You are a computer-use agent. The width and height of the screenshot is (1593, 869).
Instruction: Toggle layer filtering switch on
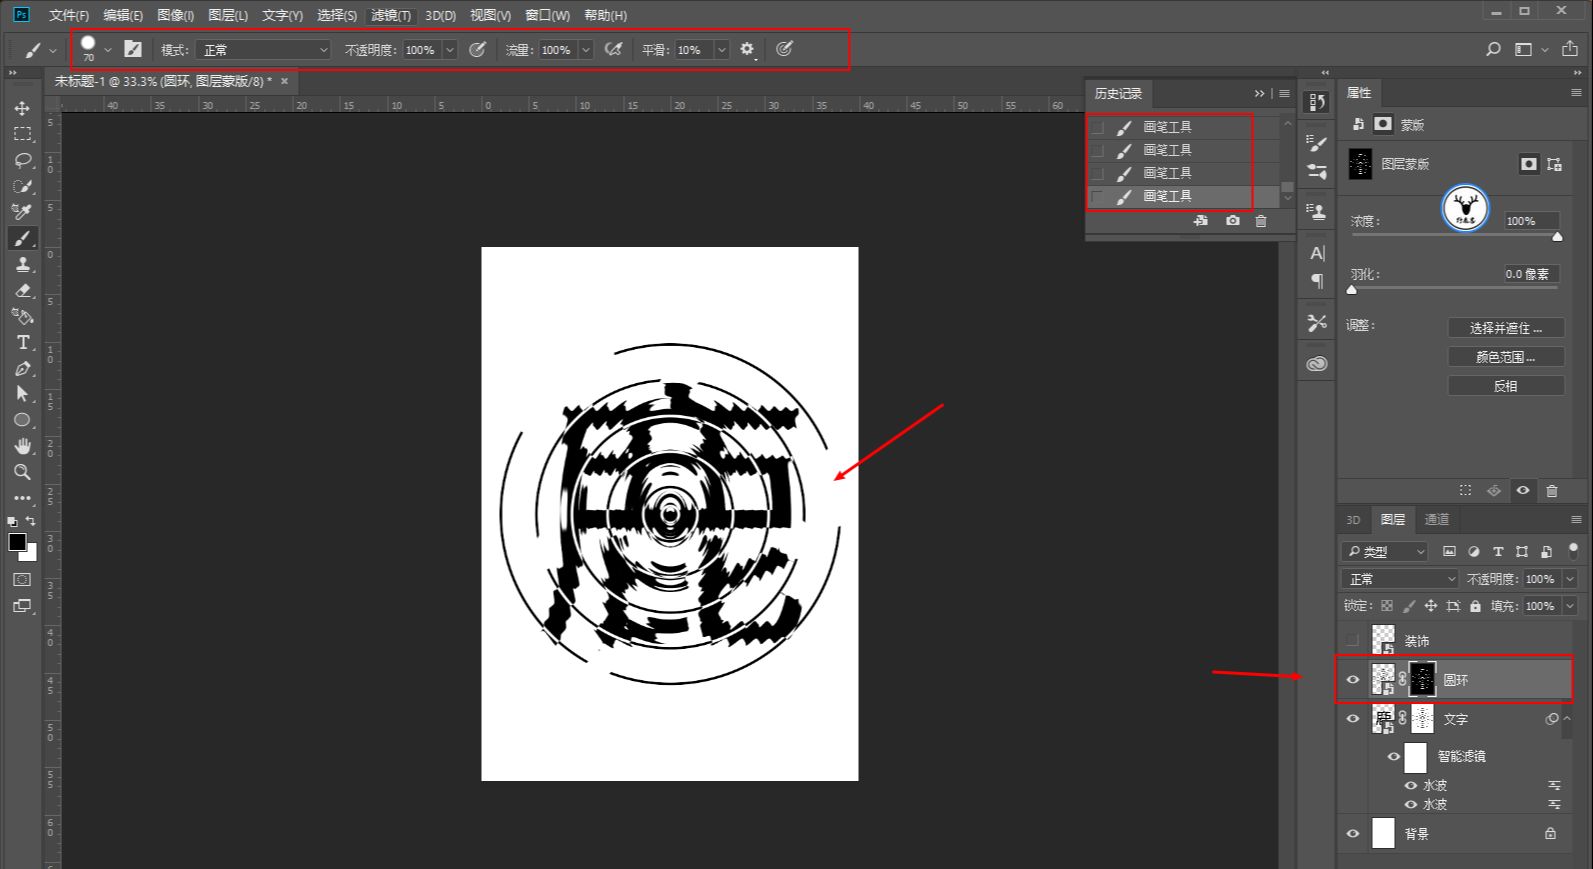(1573, 550)
